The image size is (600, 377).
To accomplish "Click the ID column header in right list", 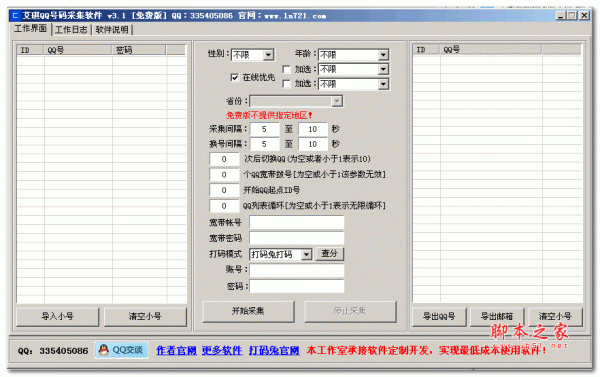I will 427,50.
